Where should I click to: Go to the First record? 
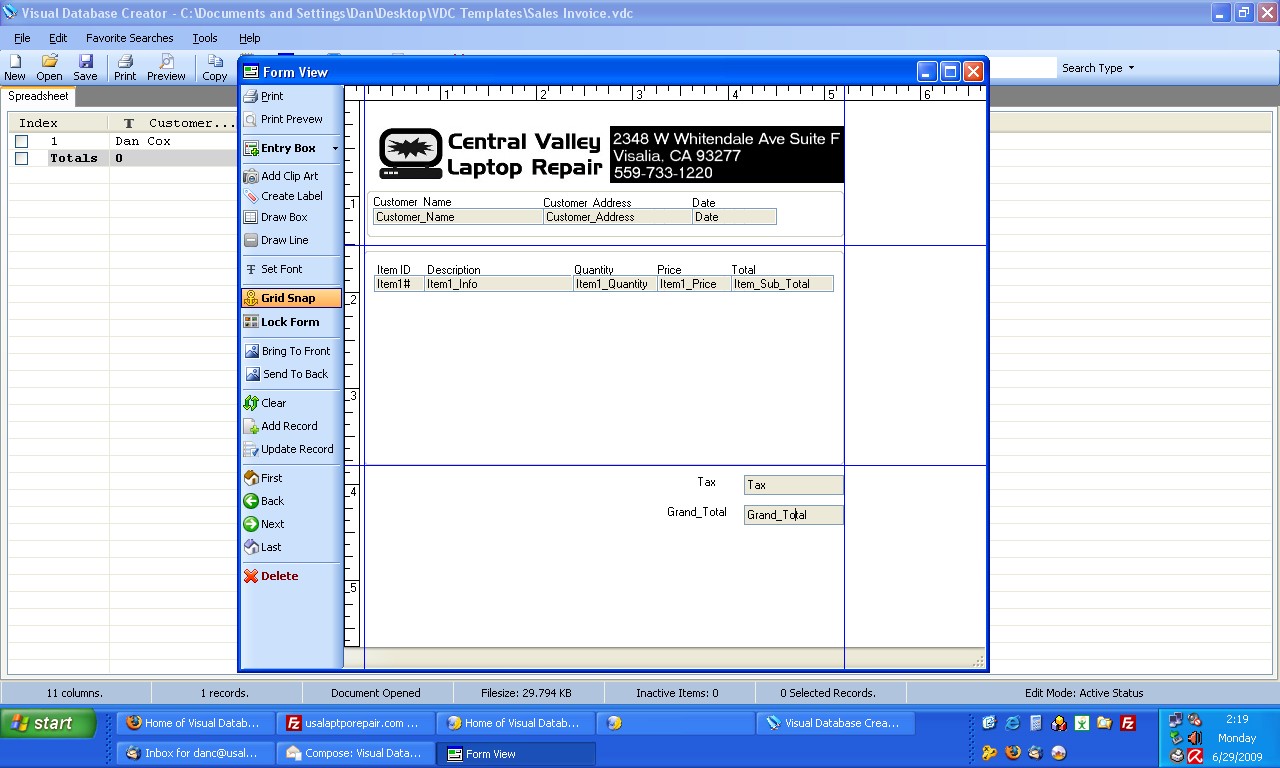pyautogui.click(x=264, y=478)
